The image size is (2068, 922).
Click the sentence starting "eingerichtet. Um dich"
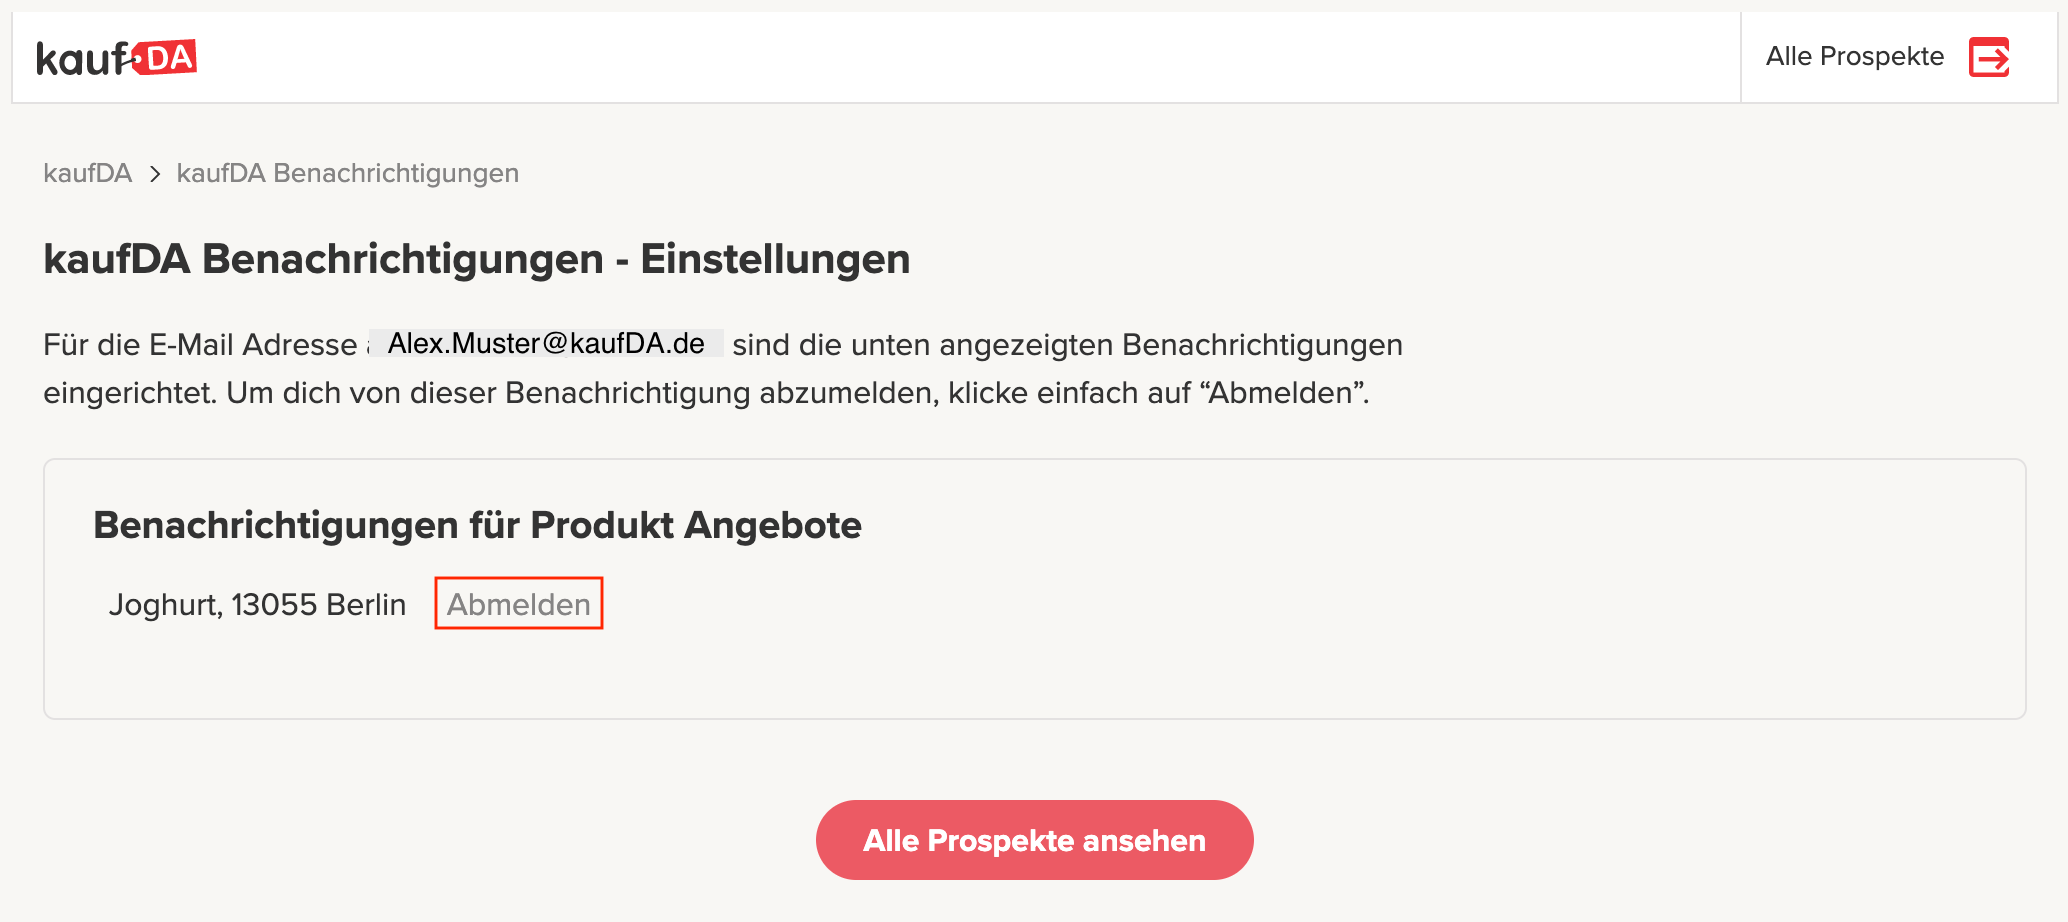point(706,393)
